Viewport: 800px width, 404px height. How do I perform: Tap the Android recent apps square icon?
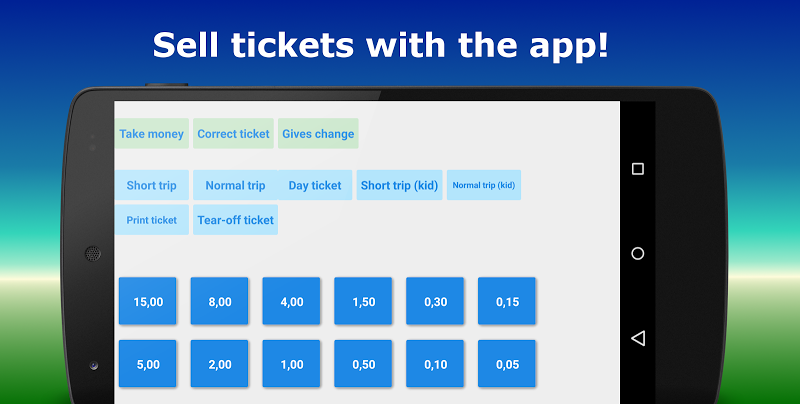coord(638,169)
